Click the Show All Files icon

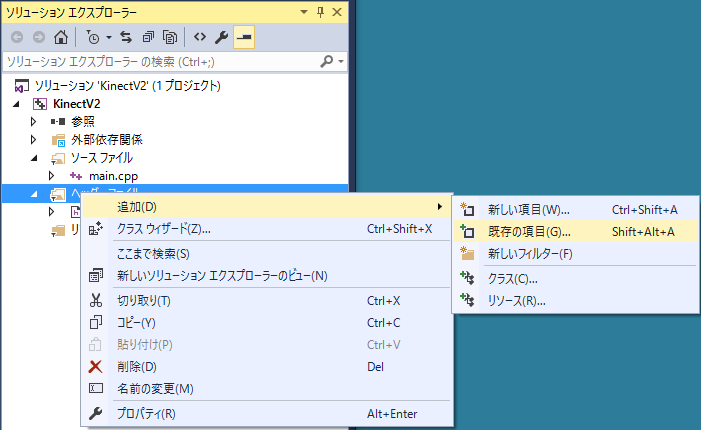(x=170, y=37)
